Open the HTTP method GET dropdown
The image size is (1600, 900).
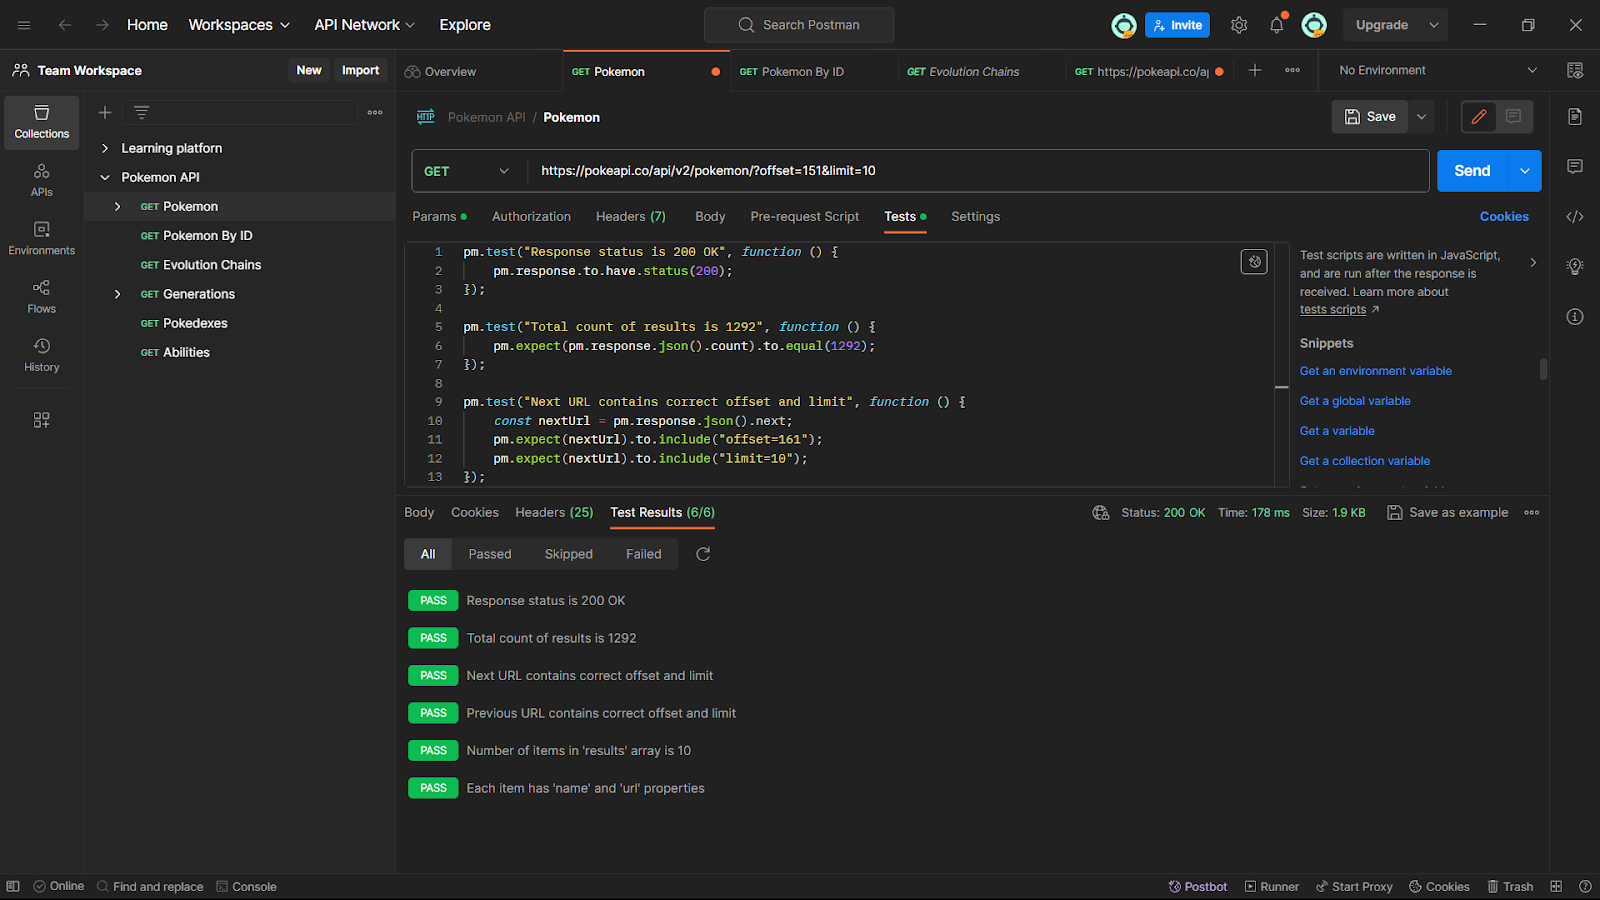(468, 171)
